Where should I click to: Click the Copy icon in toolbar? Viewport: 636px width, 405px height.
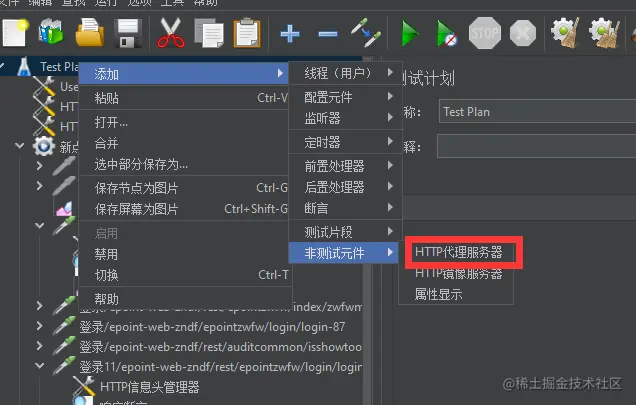[209, 33]
